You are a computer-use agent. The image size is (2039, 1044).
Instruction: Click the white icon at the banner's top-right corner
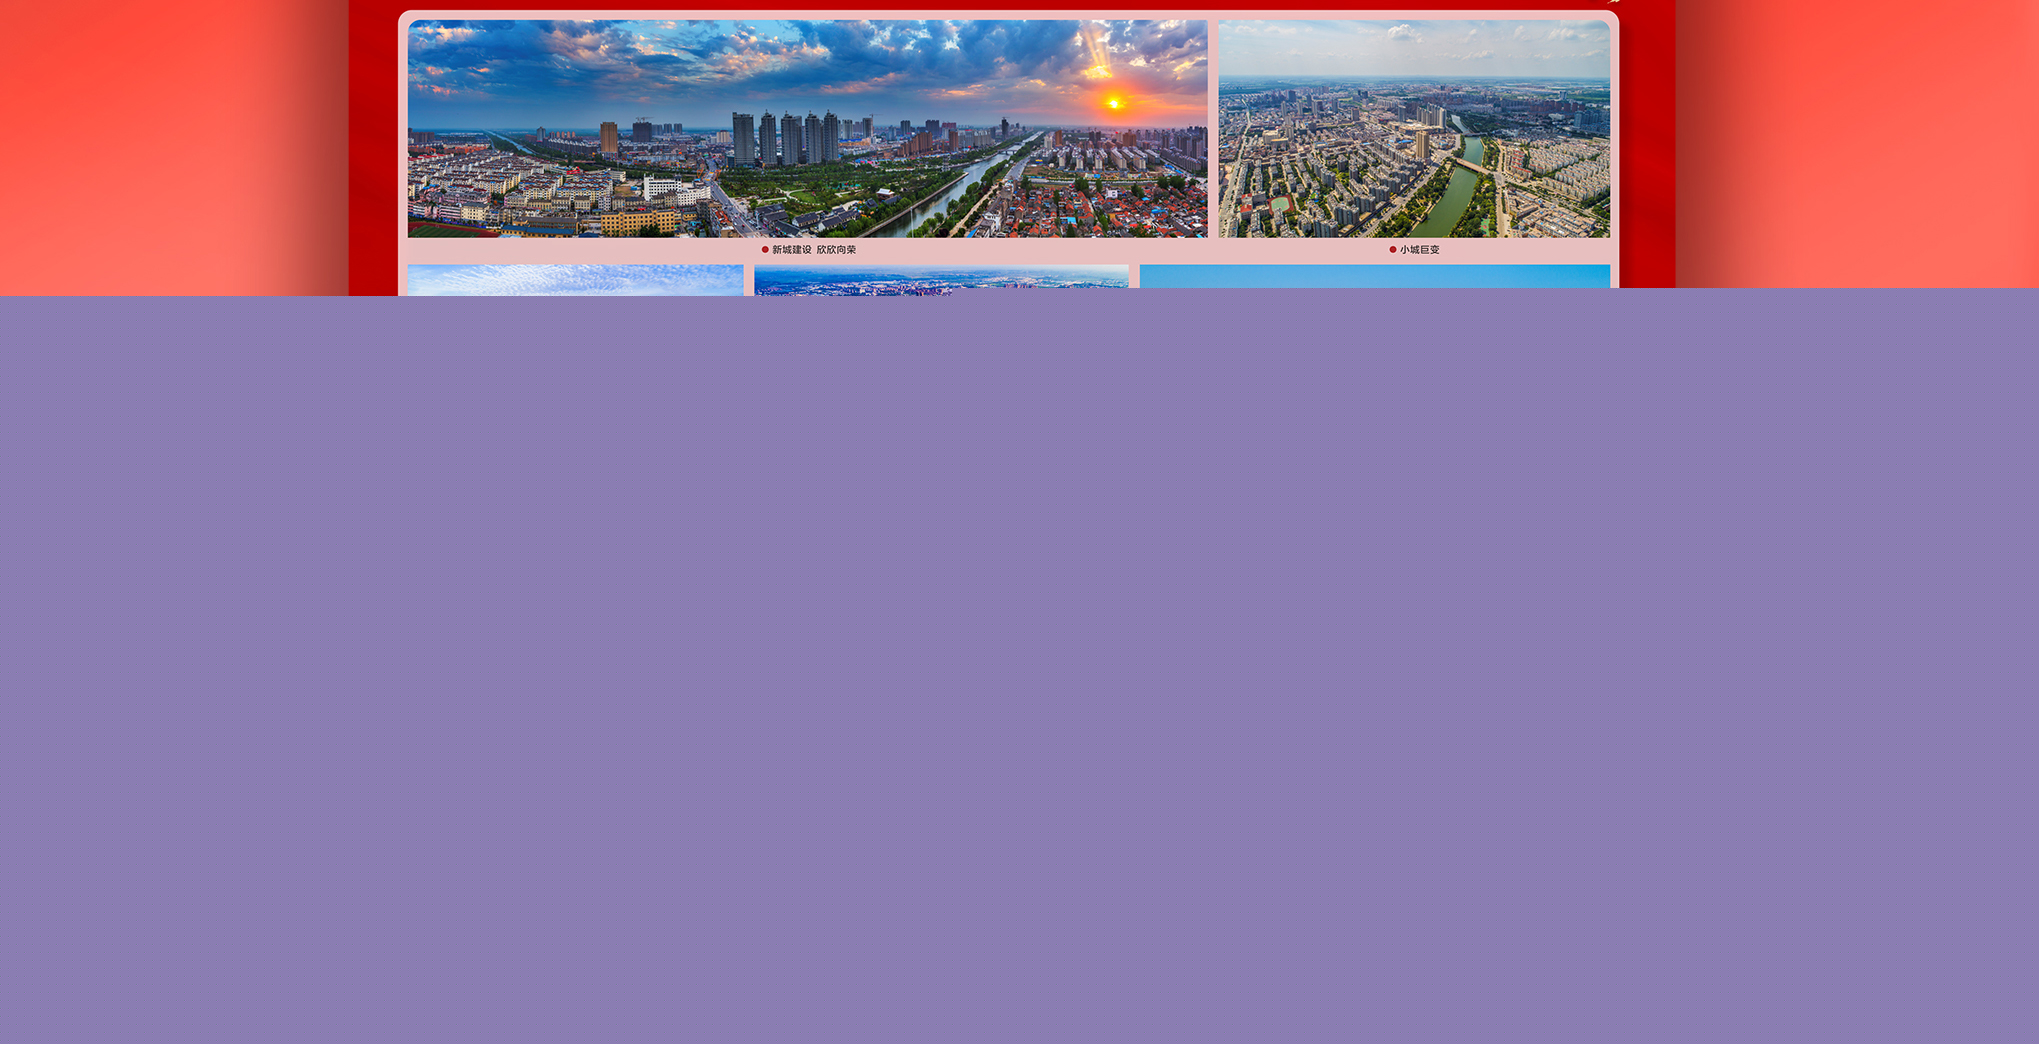tap(1612, 3)
